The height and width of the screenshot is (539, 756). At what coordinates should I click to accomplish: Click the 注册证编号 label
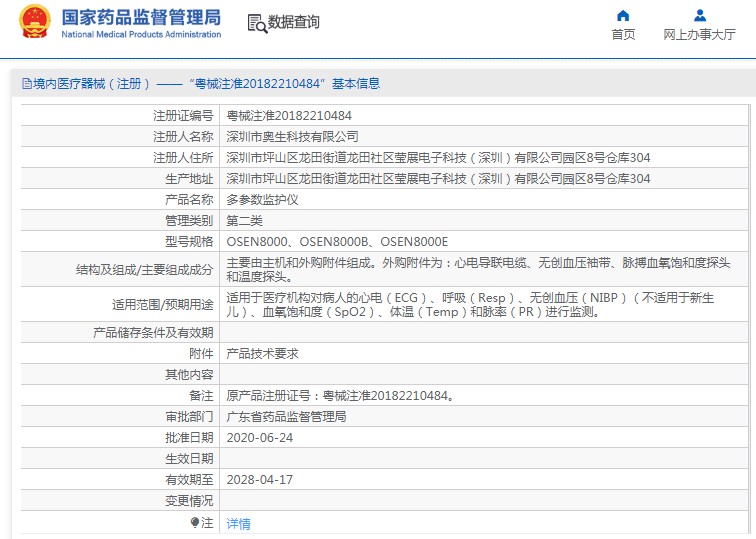tap(183, 116)
